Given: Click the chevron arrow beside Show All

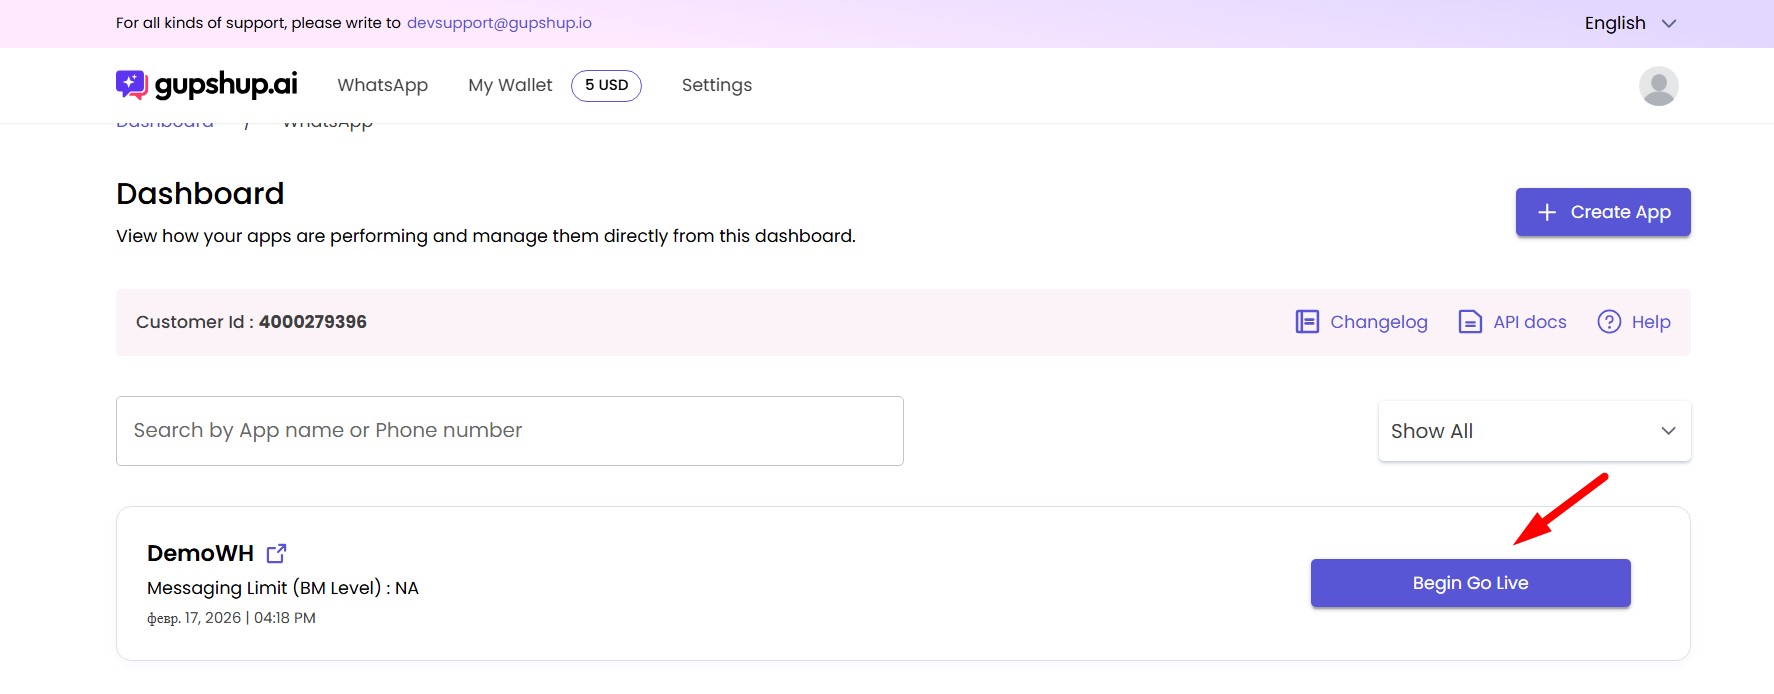Looking at the screenshot, I should [1668, 431].
